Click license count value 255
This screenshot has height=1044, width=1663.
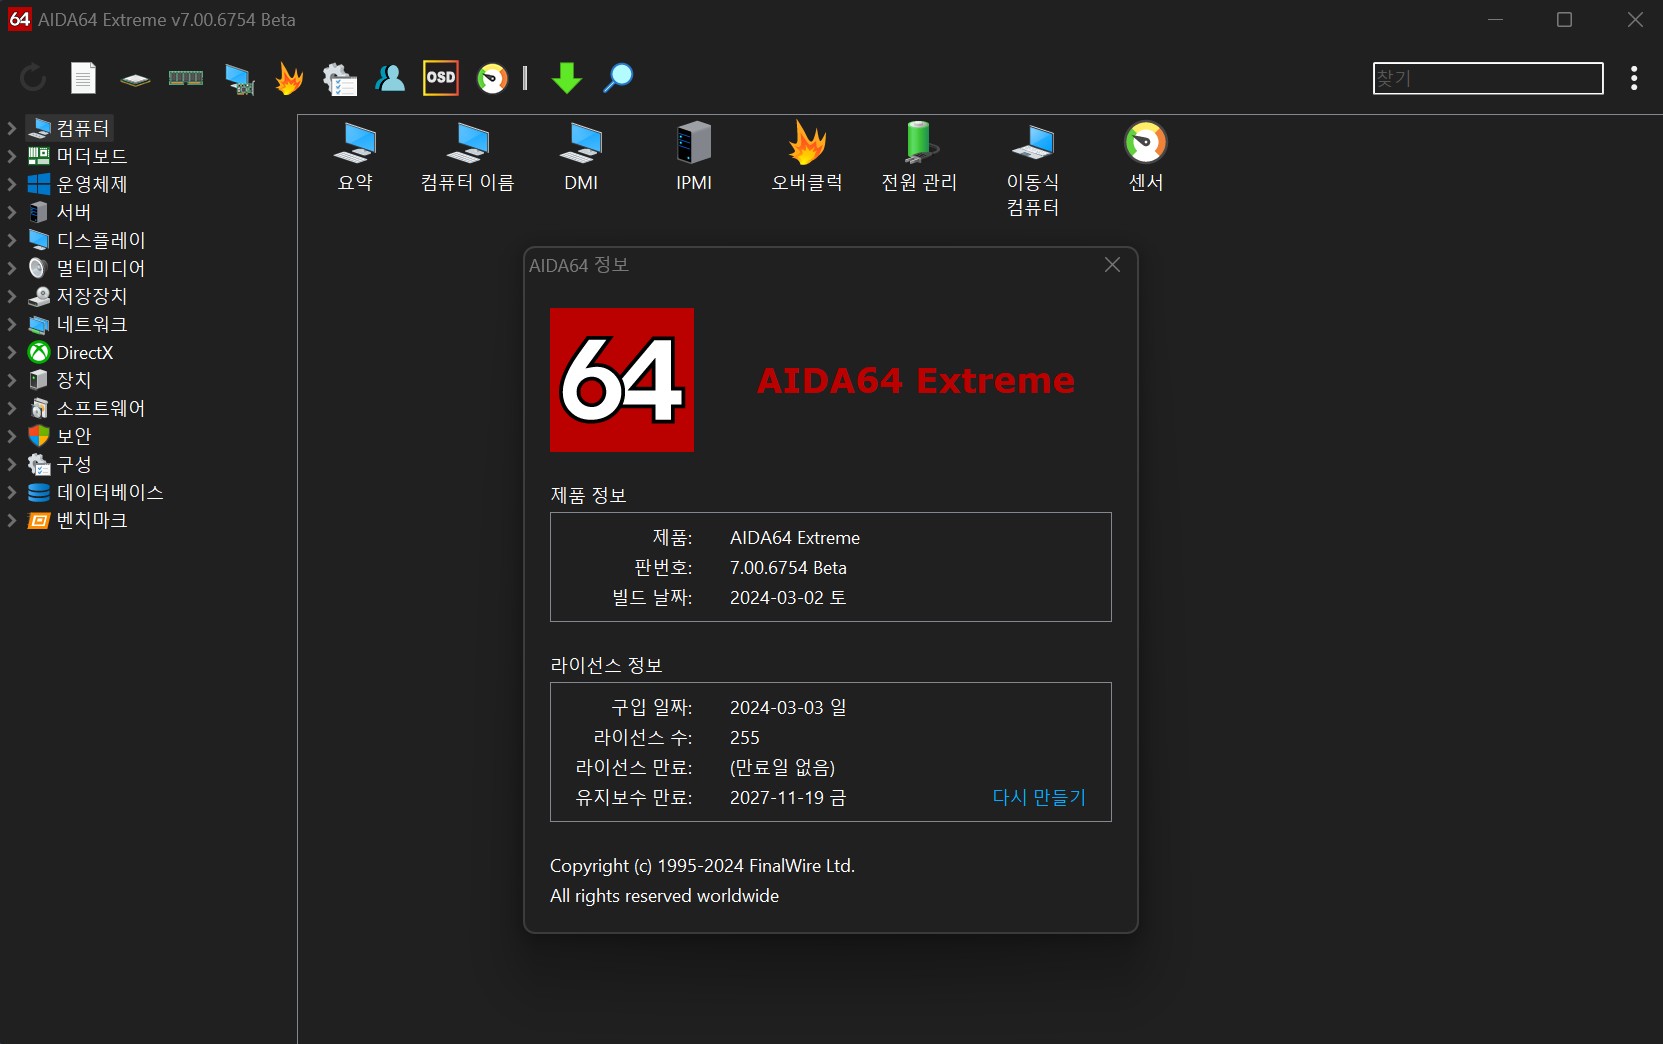pos(745,737)
